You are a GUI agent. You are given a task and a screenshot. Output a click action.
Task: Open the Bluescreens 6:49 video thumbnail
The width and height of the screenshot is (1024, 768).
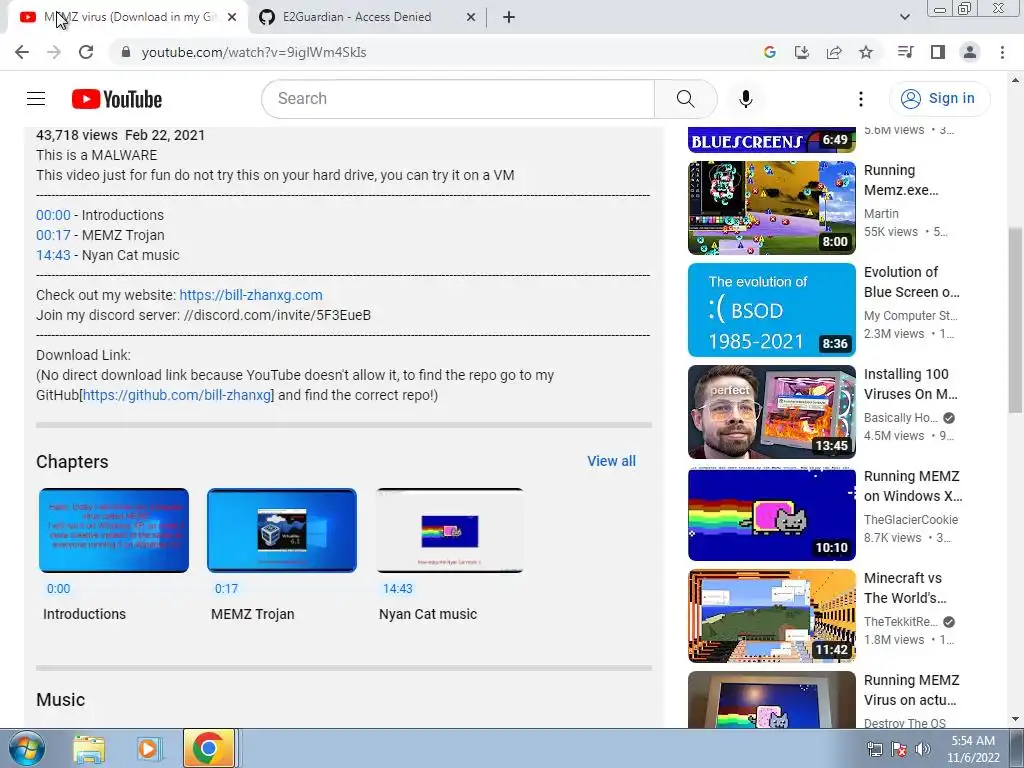(x=771, y=140)
